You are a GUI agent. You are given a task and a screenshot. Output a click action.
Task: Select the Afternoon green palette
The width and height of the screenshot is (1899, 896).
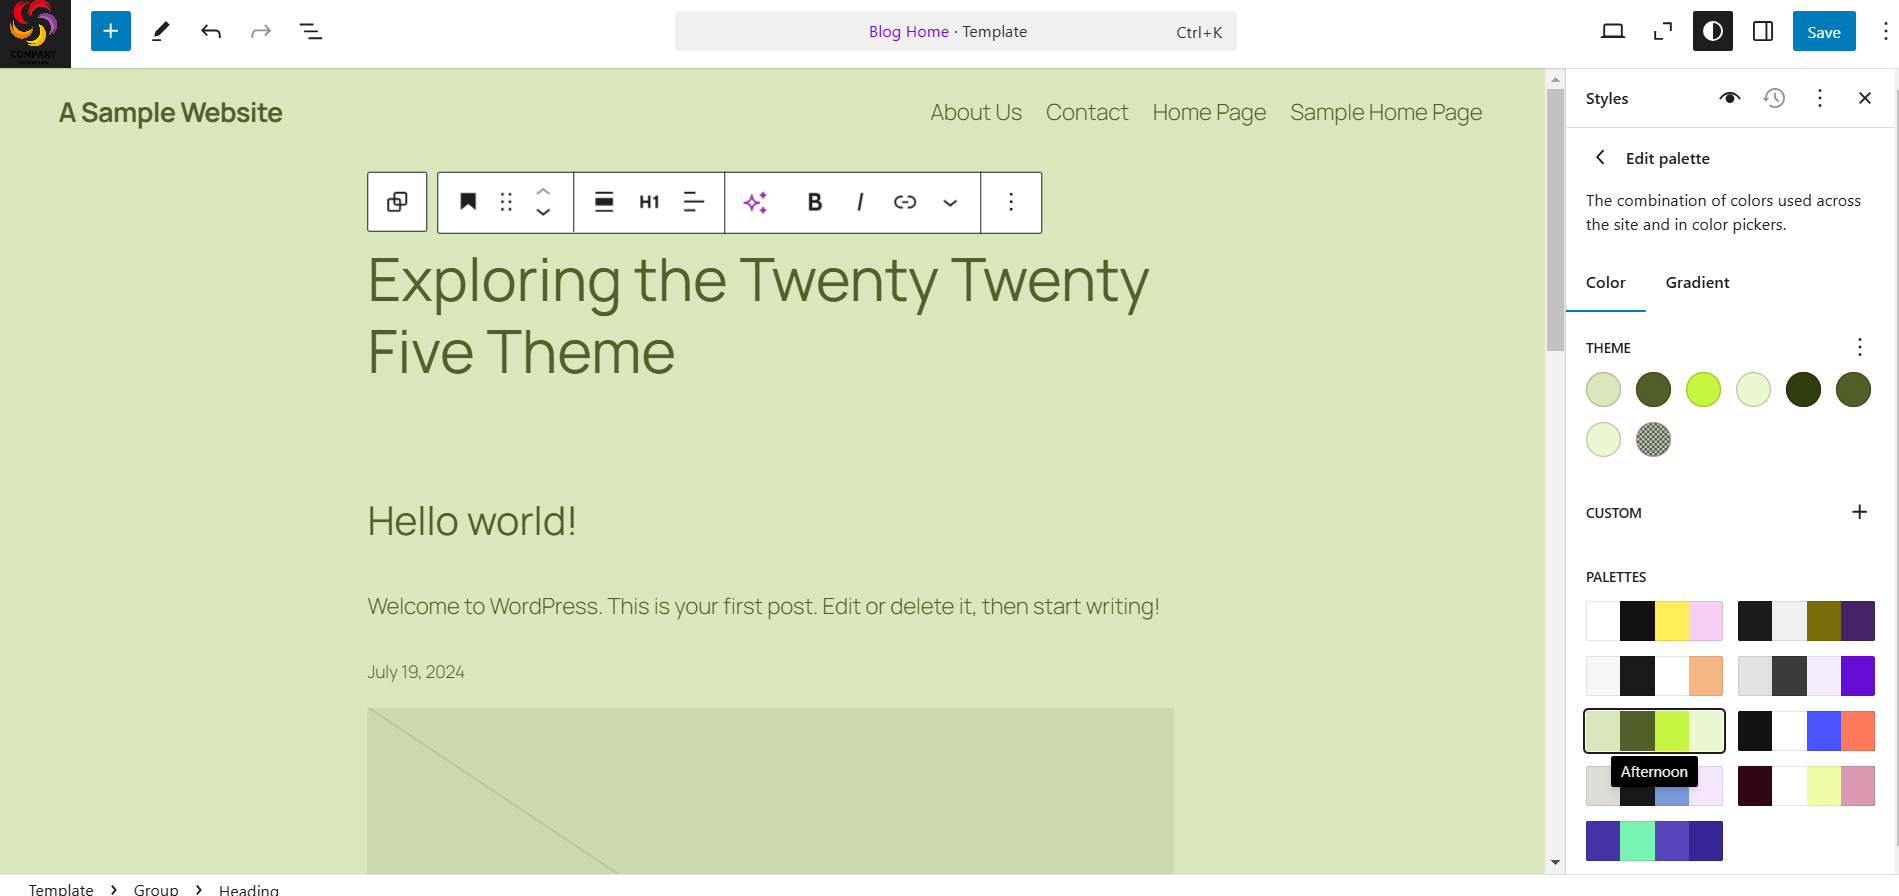[1655, 731]
